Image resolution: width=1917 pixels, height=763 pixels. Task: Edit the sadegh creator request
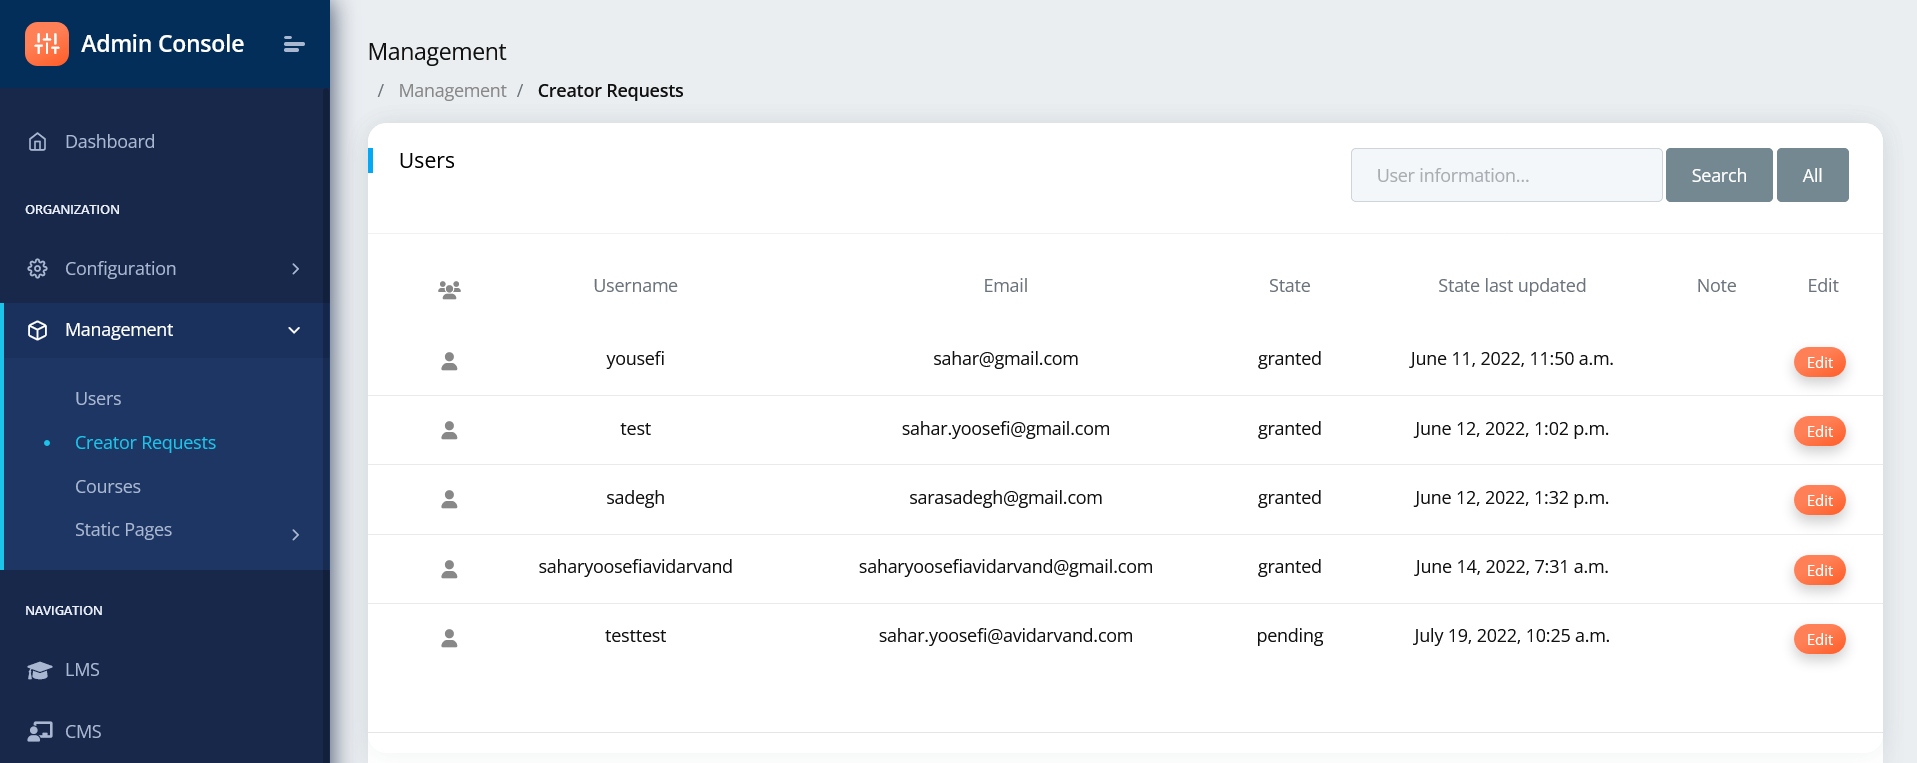coord(1819,500)
